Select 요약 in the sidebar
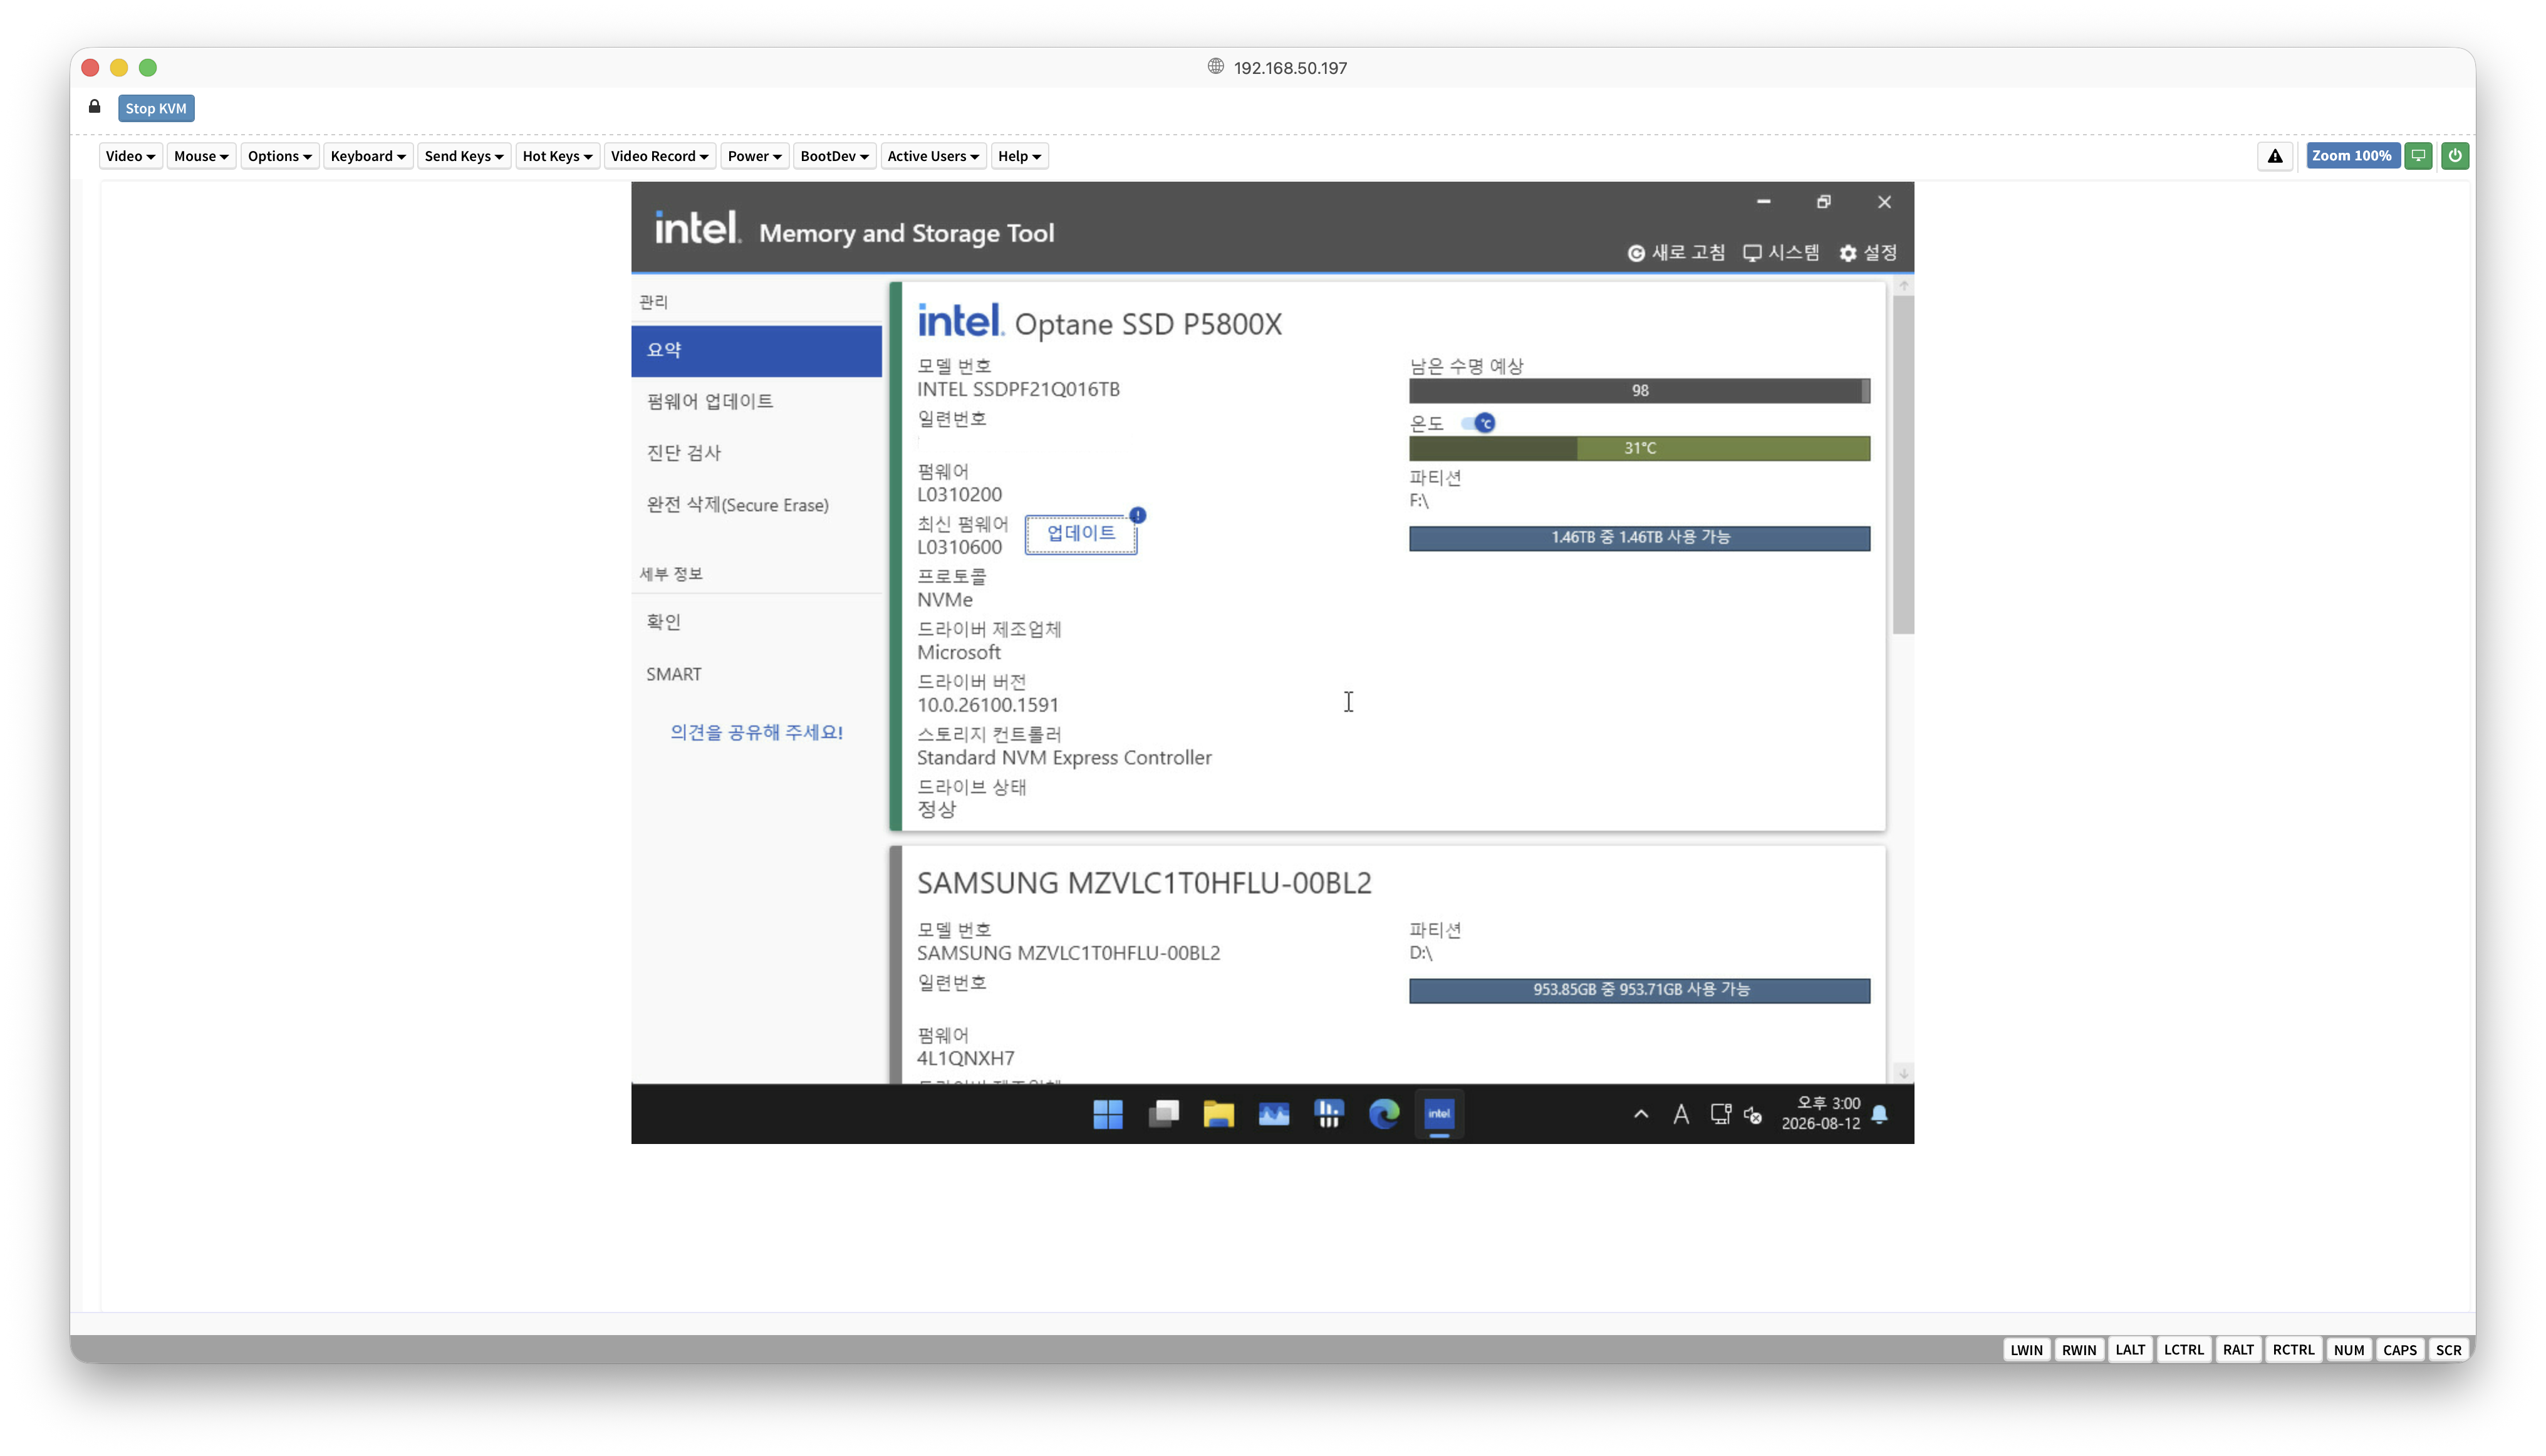The width and height of the screenshot is (2546, 1456). tap(756, 350)
